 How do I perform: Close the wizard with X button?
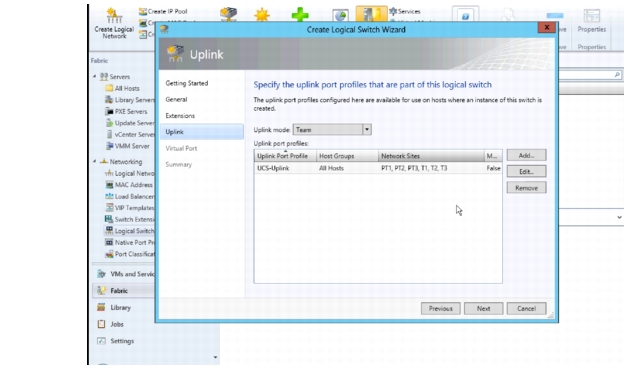coord(546,27)
